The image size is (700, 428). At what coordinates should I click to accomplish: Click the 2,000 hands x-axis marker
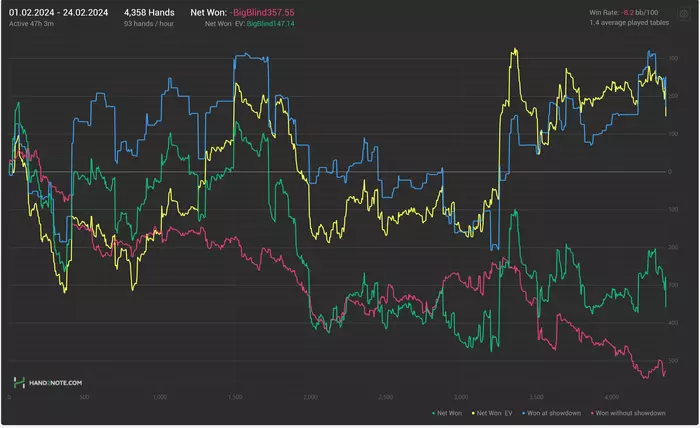[x=311, y=398]
